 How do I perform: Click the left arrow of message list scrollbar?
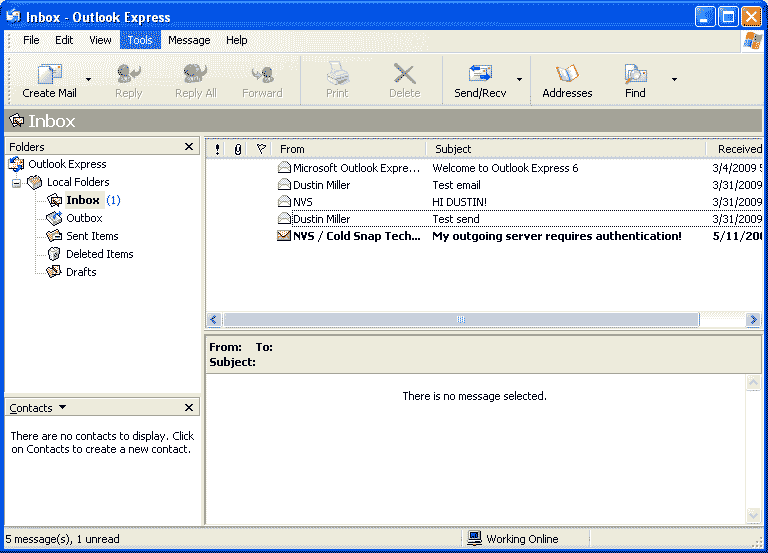(x=214, y=320)
